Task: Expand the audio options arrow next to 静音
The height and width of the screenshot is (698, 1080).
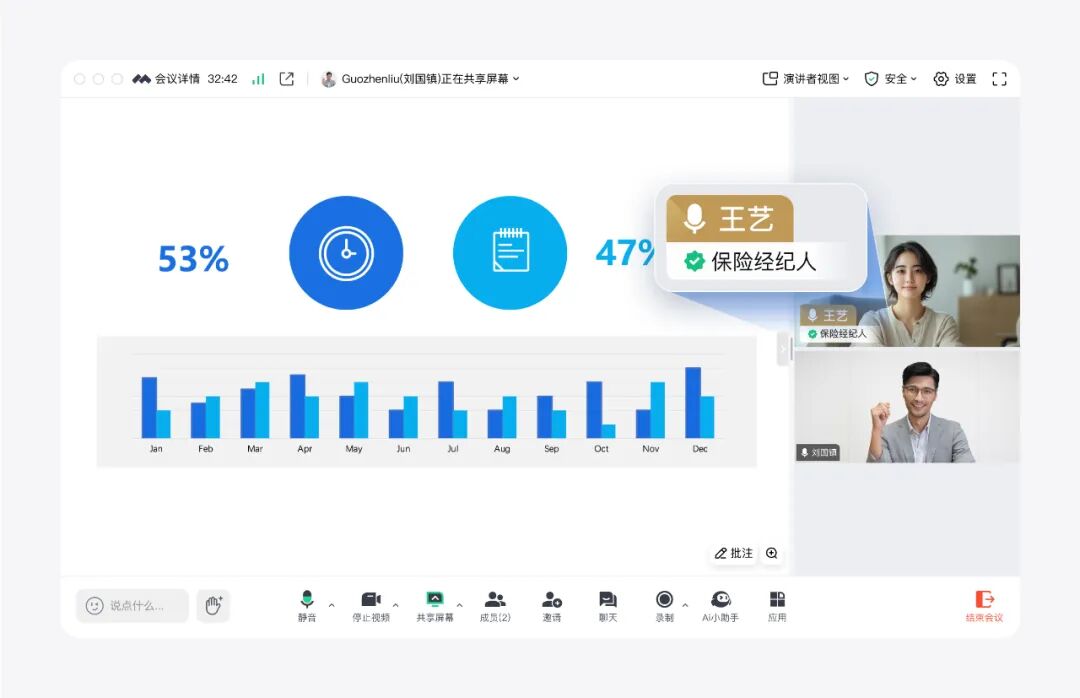Action: [332, 605]
